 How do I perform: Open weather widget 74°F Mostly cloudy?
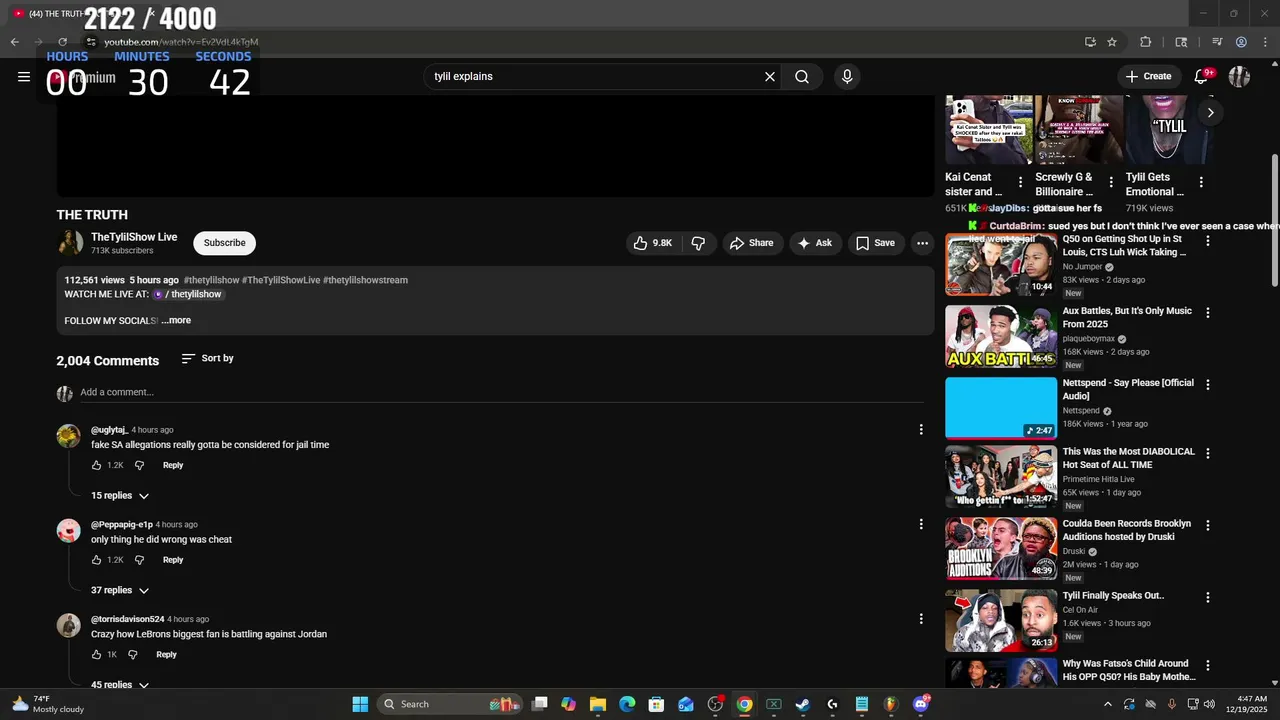48,704
